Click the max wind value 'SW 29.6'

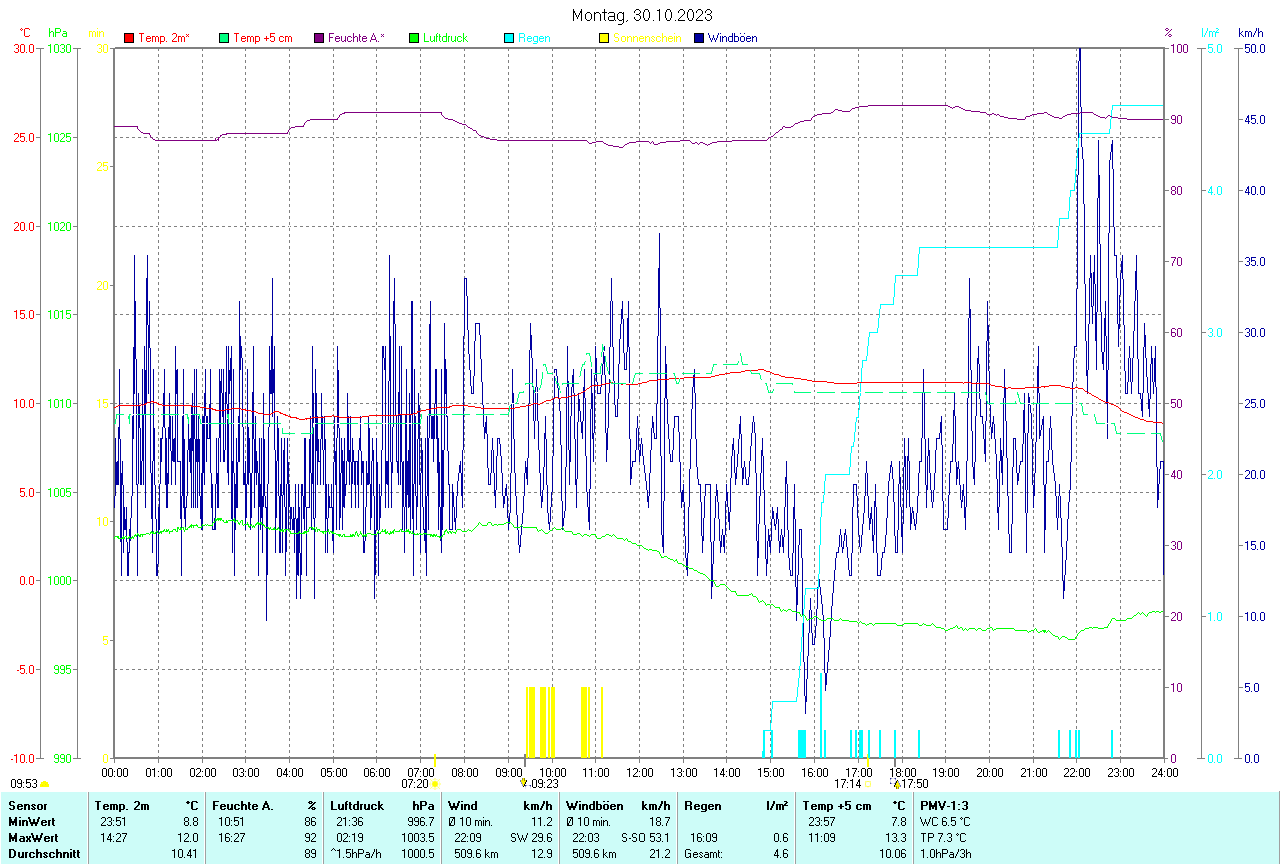[531, 837]
